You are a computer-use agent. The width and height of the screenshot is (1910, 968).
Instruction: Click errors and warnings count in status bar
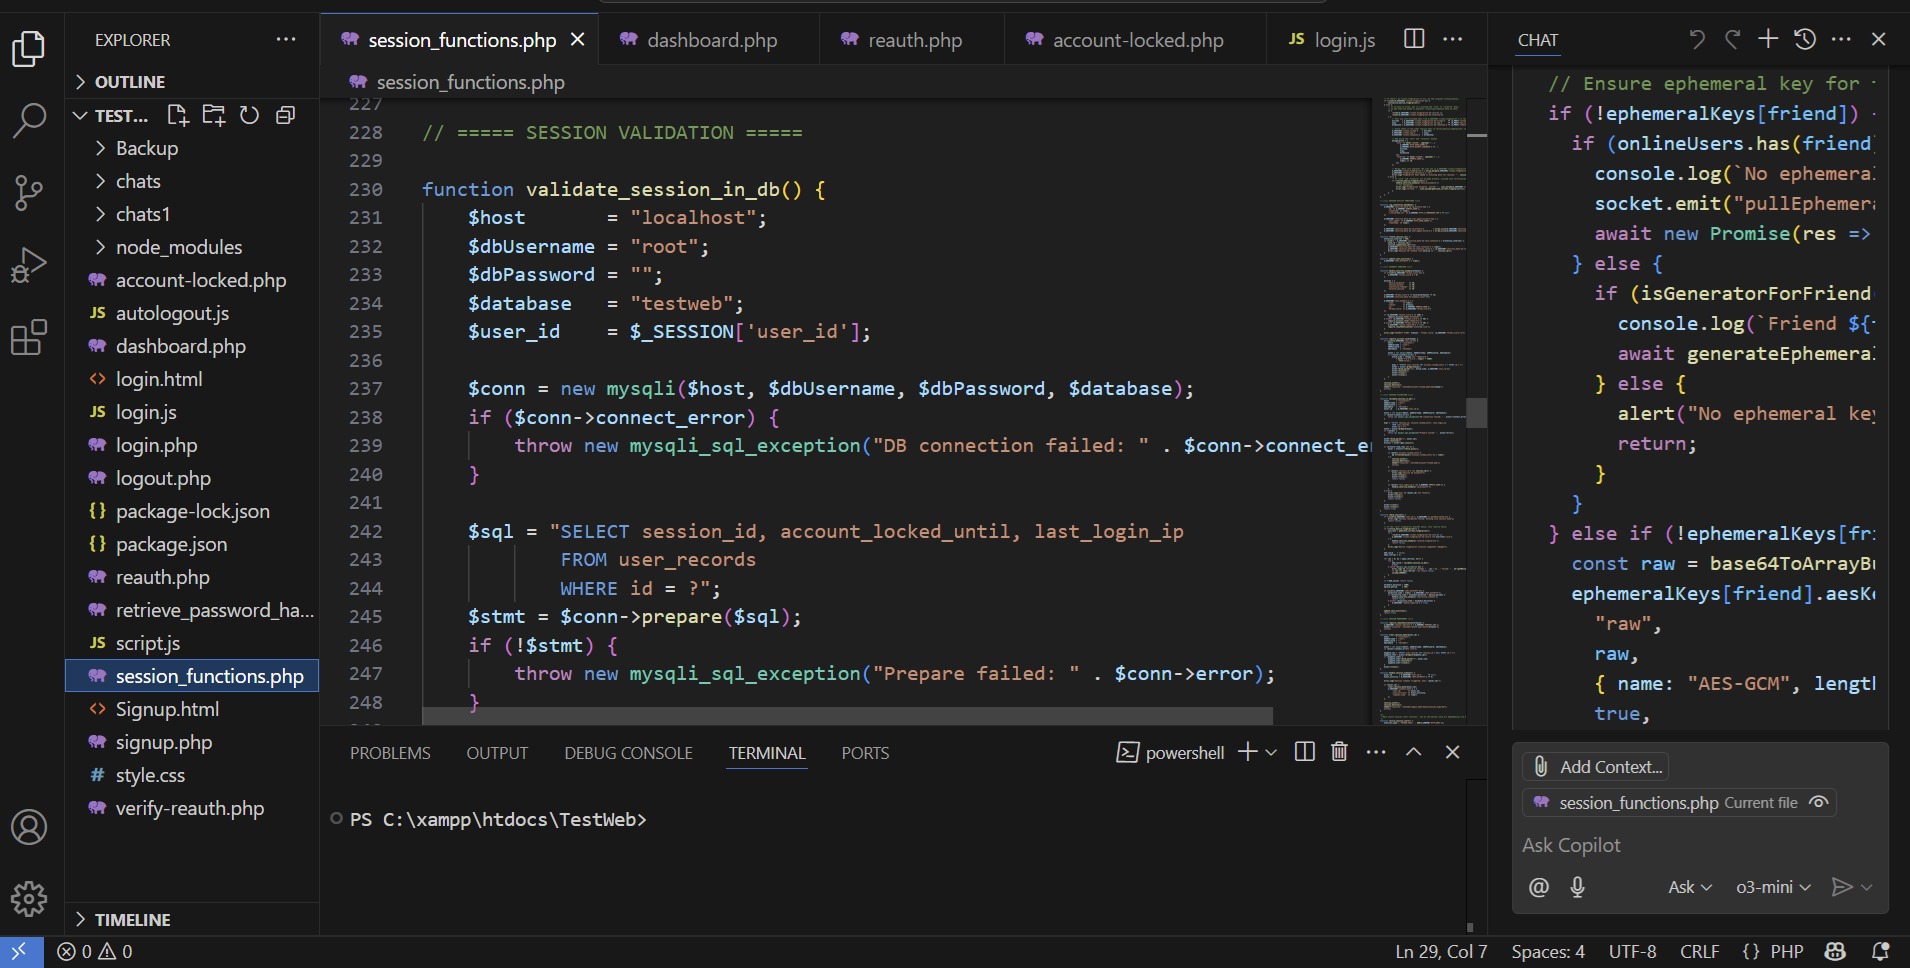95,952
